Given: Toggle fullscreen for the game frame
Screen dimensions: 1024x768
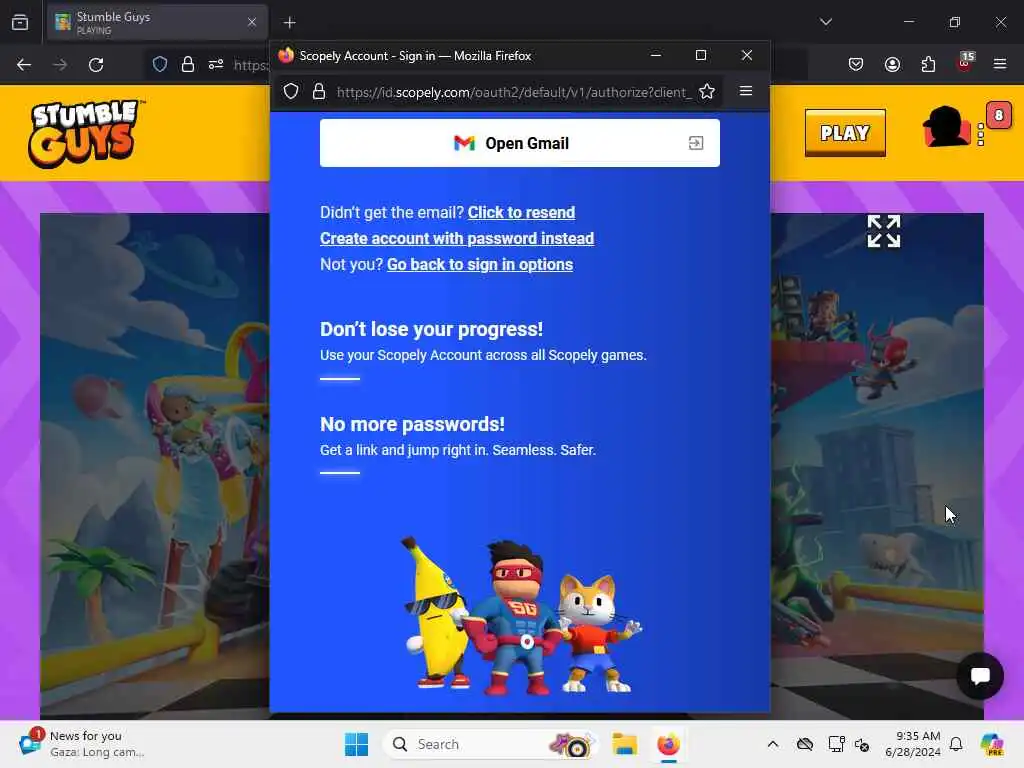Looking at the screenshot, I should [x=884, y=231].
